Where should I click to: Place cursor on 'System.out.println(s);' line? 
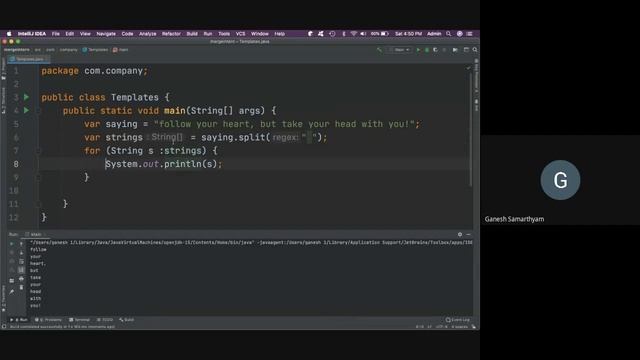(x=164, y=164)
